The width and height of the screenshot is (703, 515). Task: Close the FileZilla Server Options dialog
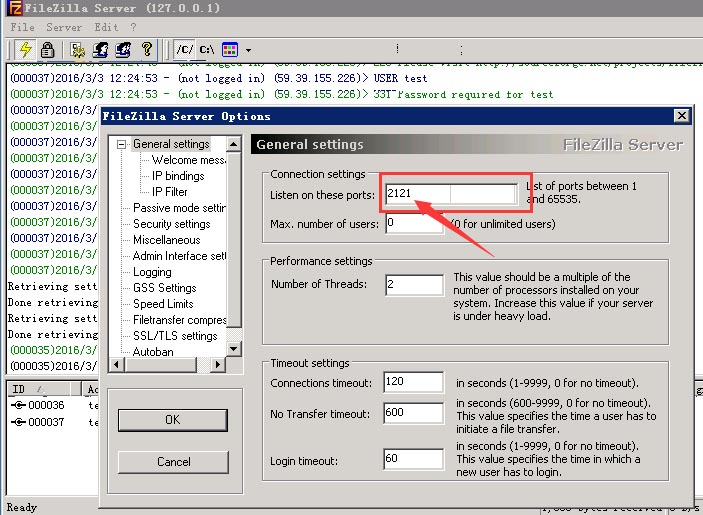click(x=681, y=116)
